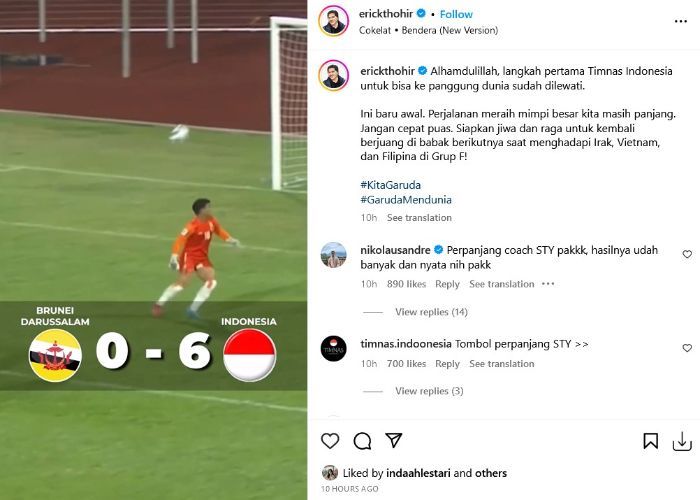Expand View replies (14)

point(431,312)
